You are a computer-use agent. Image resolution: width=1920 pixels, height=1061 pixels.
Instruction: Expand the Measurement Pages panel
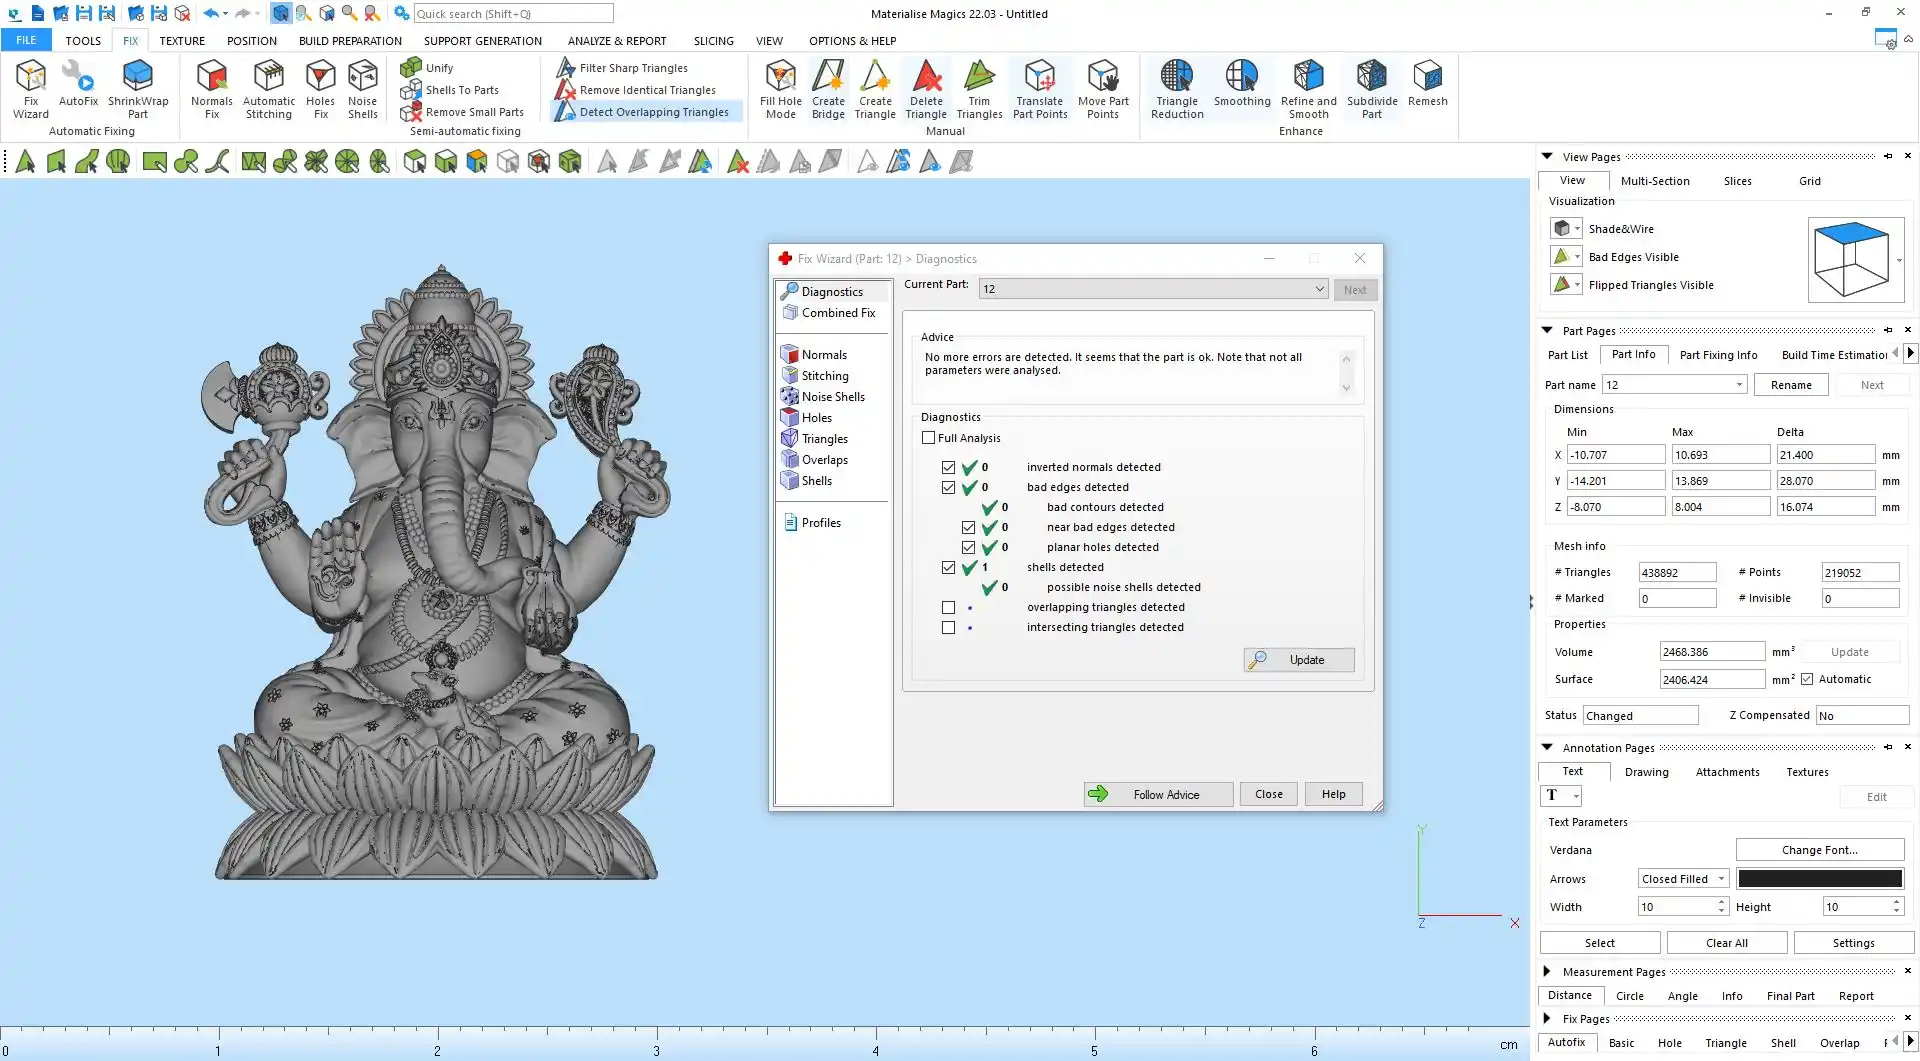[1547, 971]
